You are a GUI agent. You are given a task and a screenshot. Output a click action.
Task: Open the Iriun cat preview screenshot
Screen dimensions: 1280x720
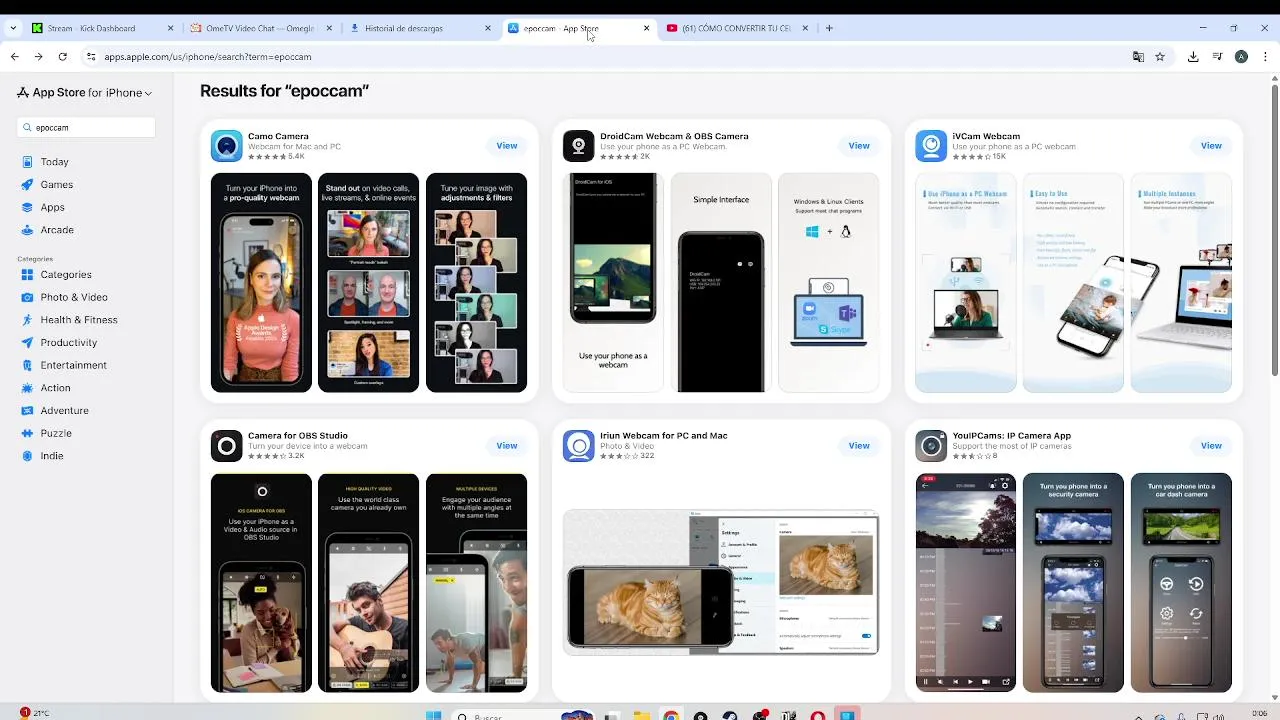(x=721, y=582)
